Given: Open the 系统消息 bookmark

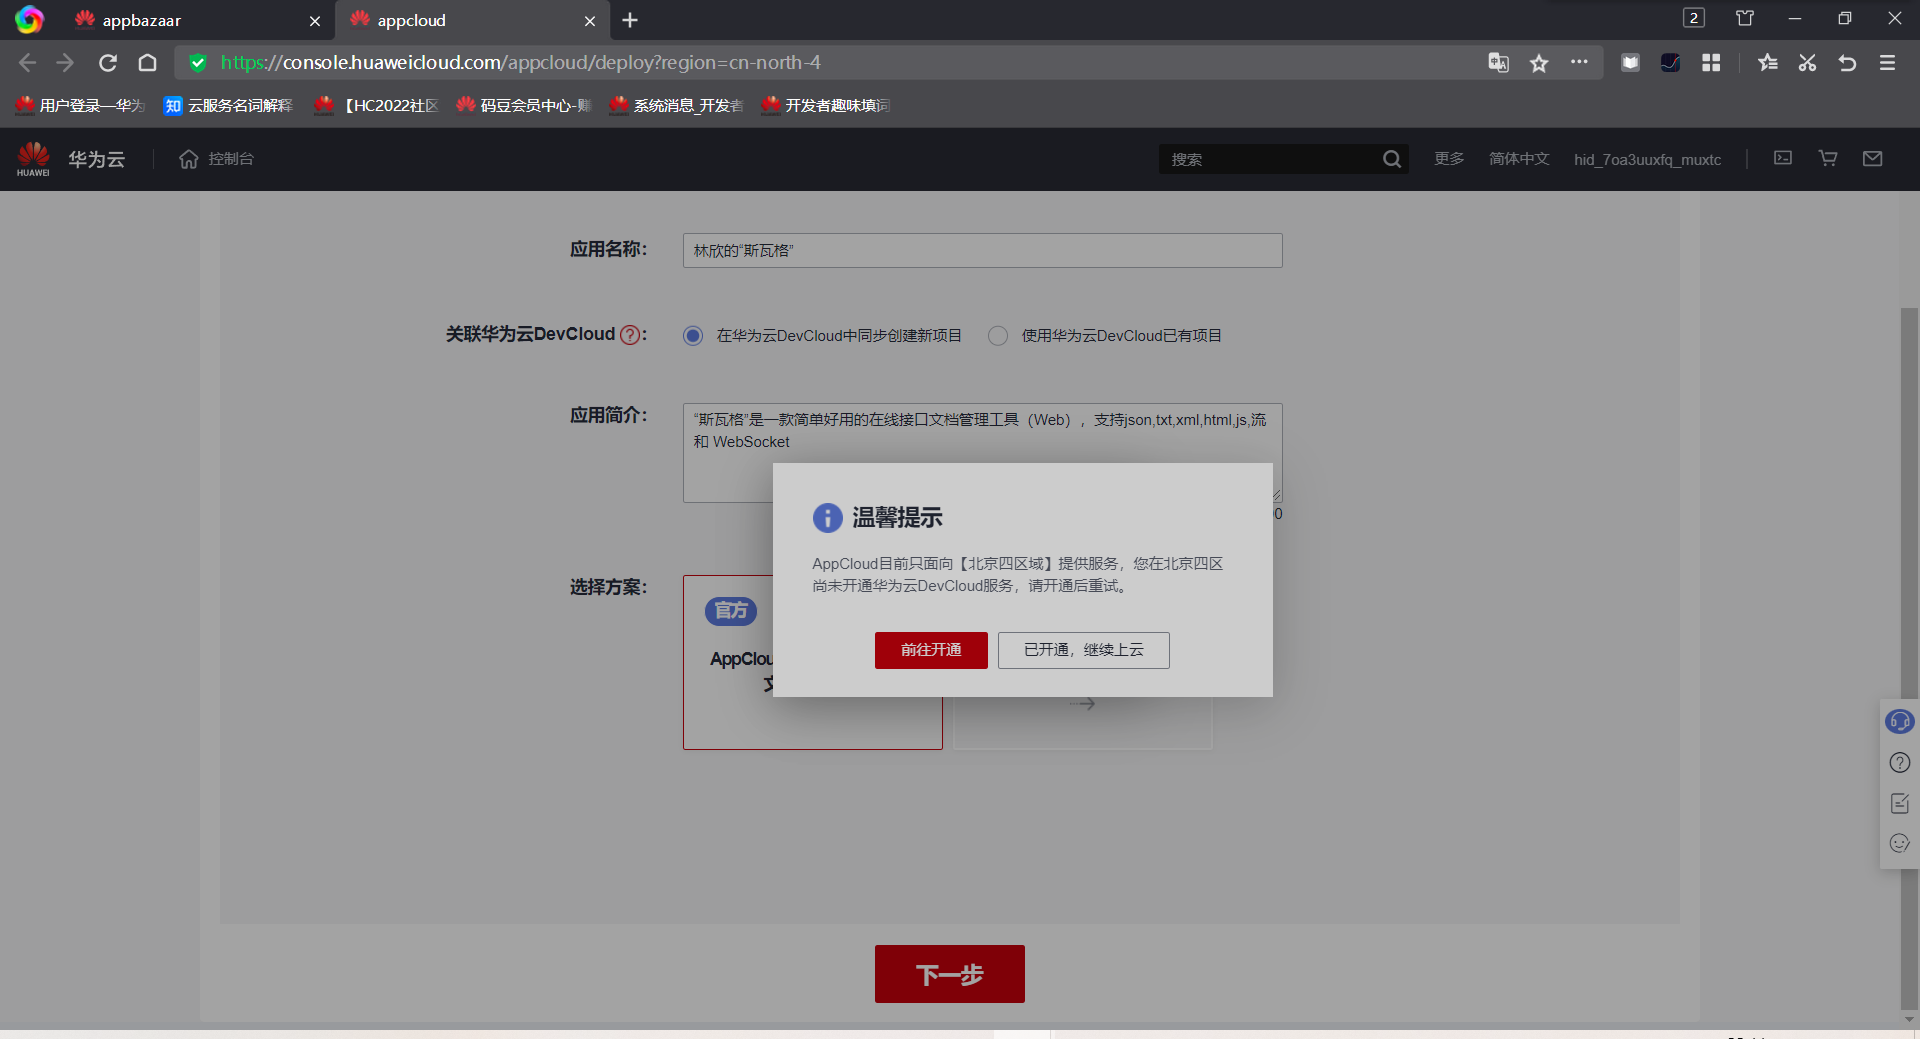Looking at the screenshot, I should click(x=676, y=106).
